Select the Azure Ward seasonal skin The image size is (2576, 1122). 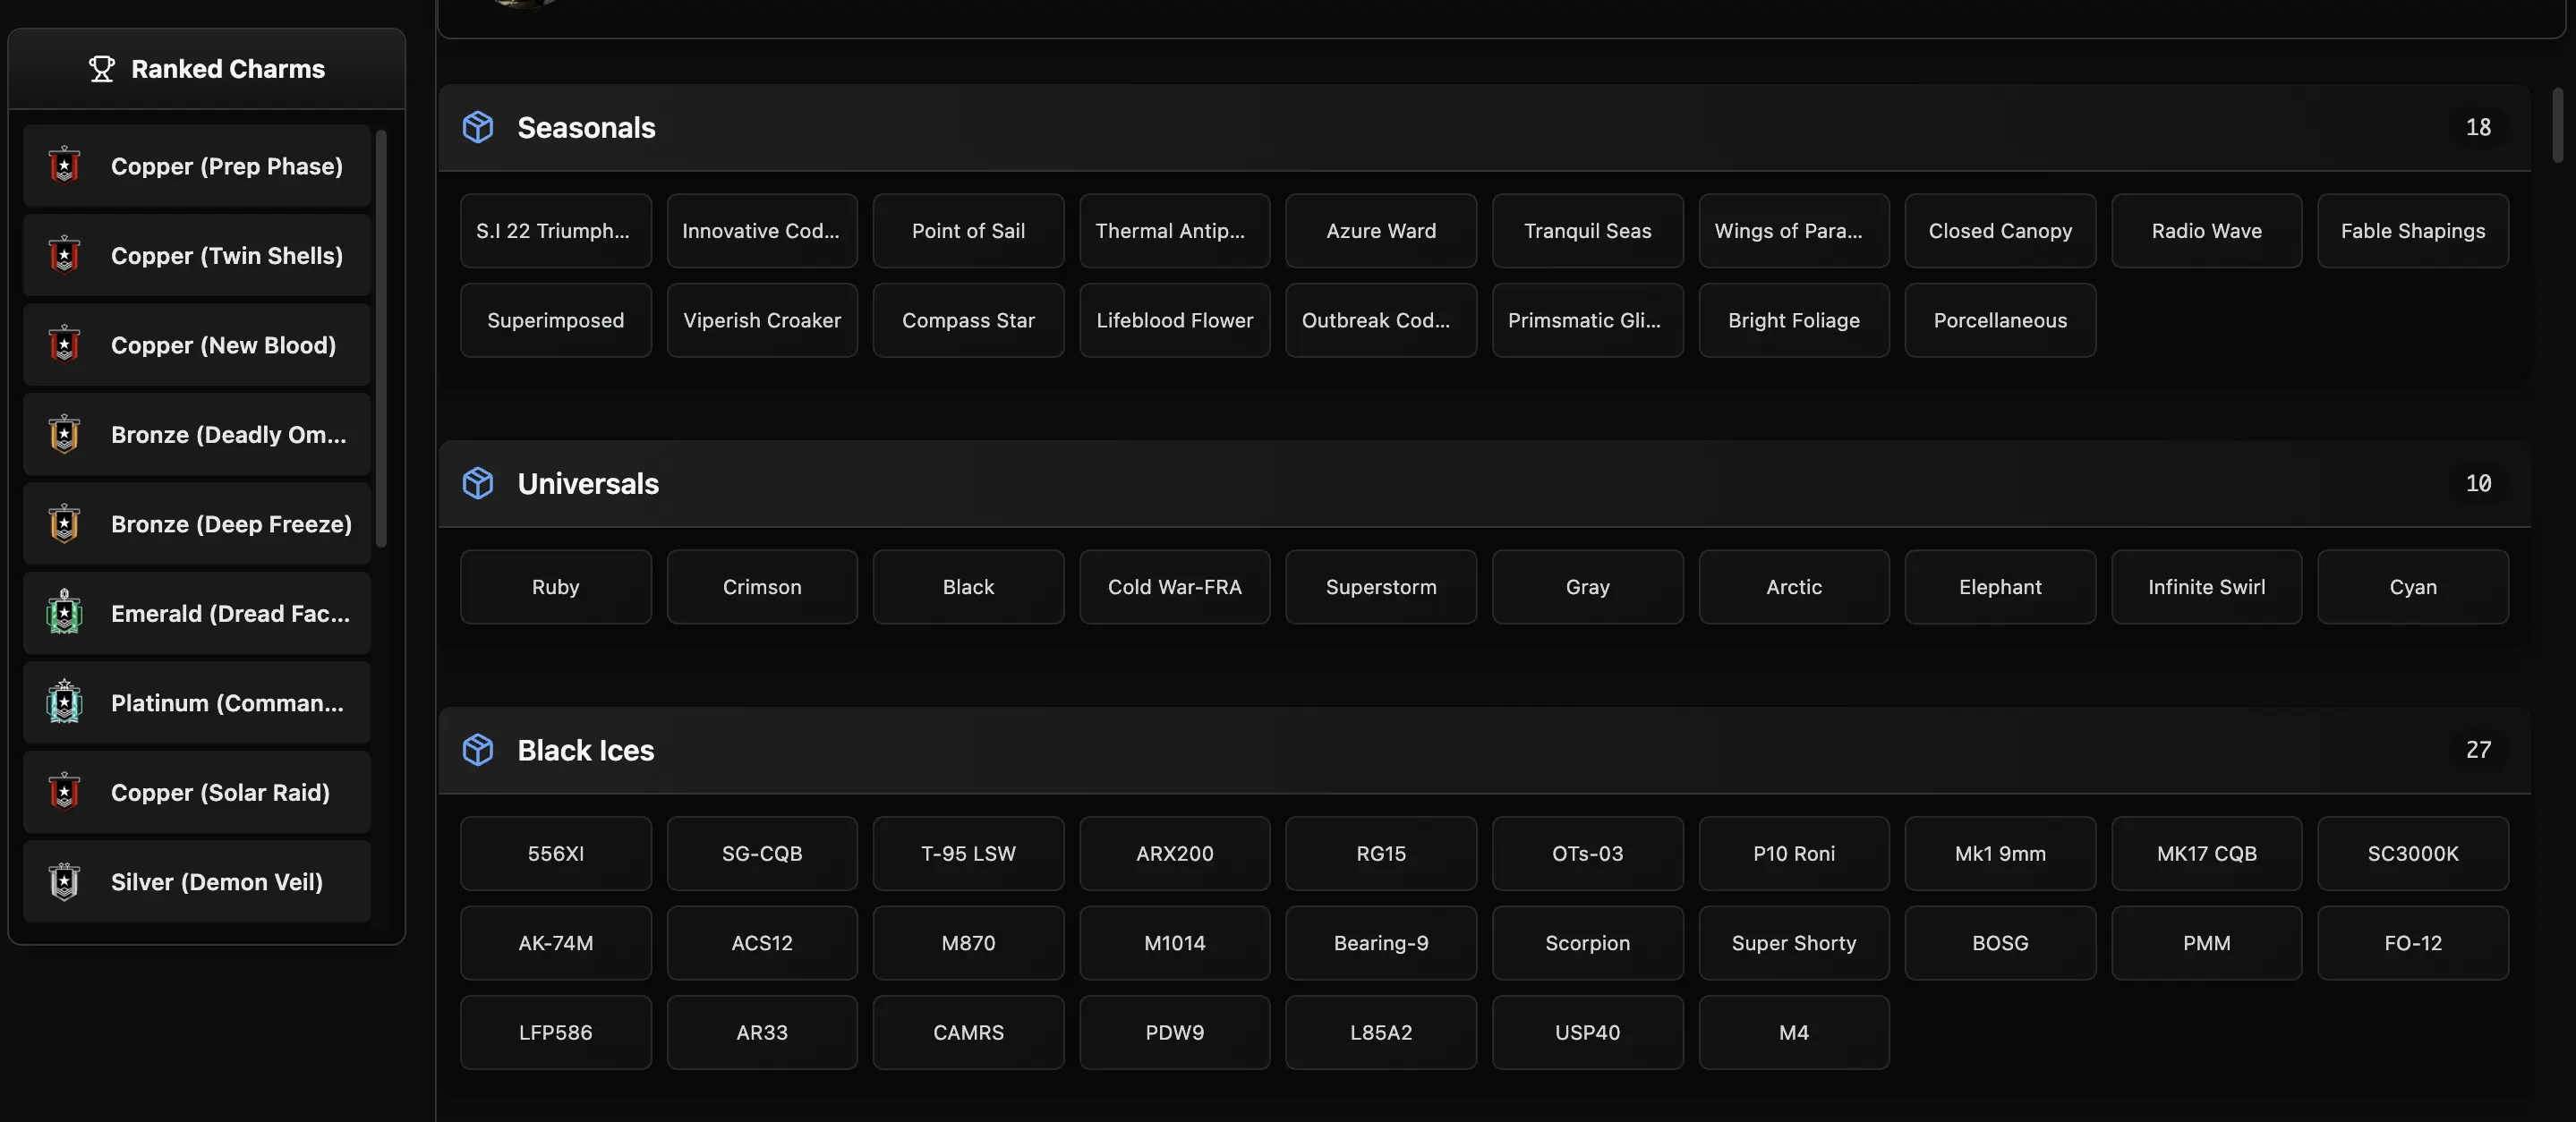coord(1380,231)
